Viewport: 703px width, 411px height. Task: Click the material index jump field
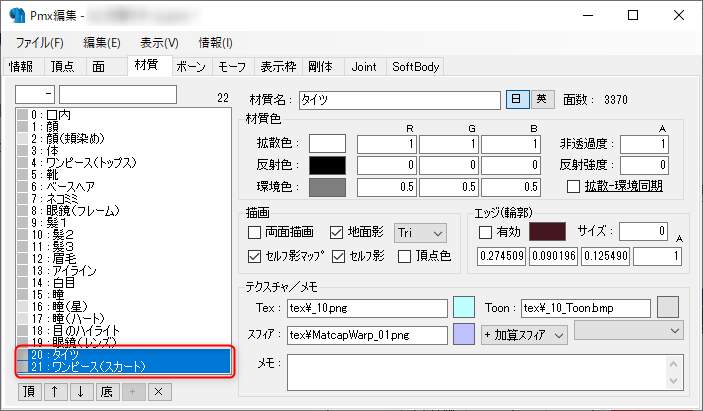pos(35,95)
